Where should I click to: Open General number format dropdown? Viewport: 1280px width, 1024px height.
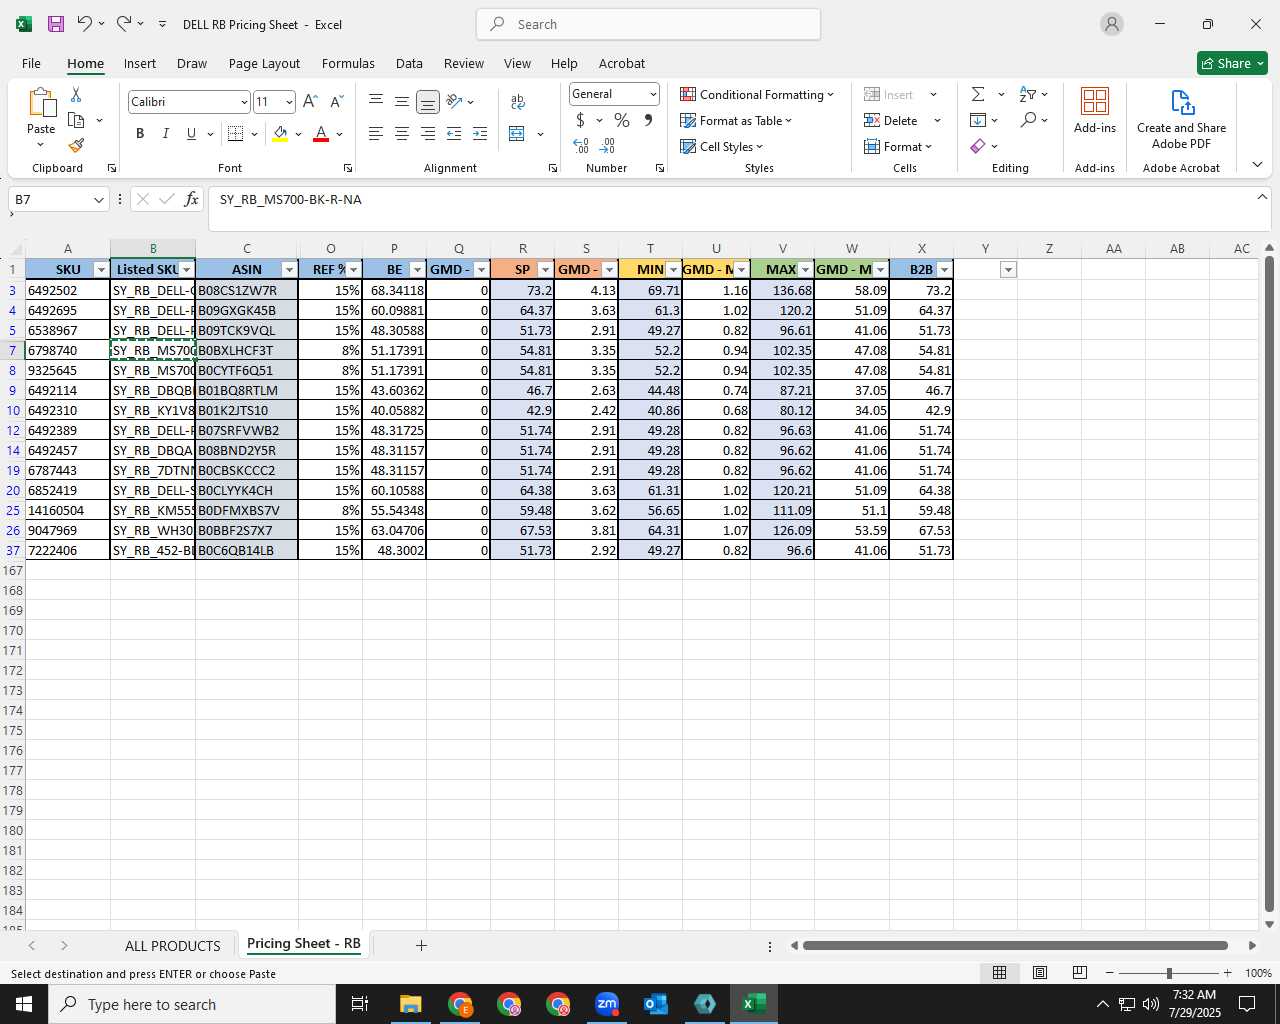coord(653,94)
